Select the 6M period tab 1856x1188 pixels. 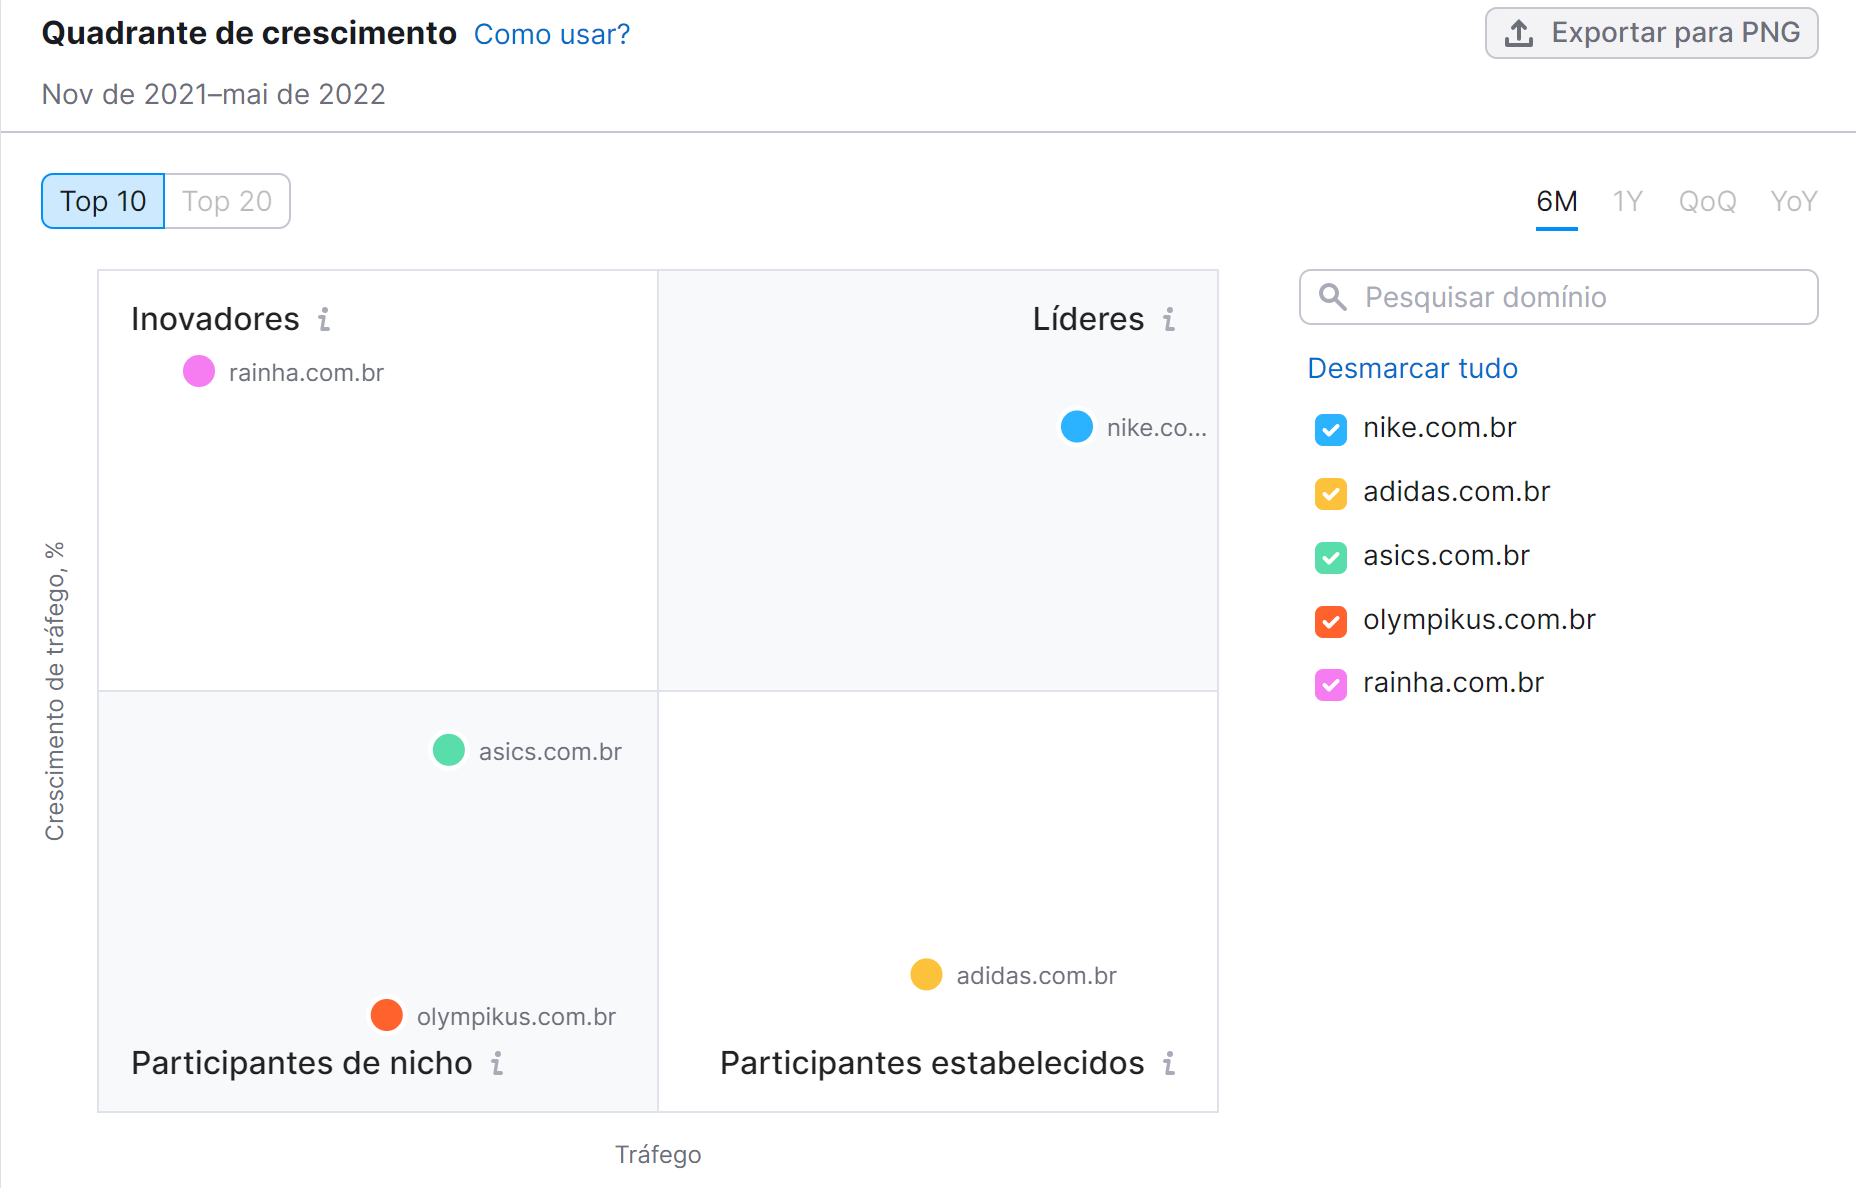[1556, 201]
